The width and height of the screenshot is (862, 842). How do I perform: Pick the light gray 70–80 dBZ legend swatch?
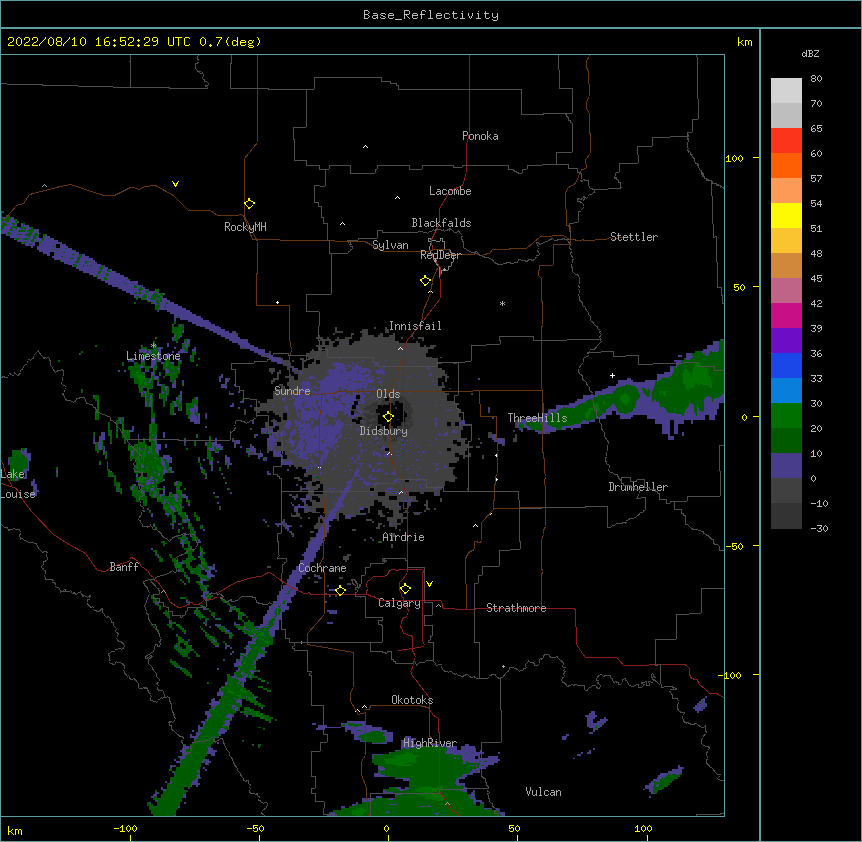pyautogui.click(x=786, y=91)
